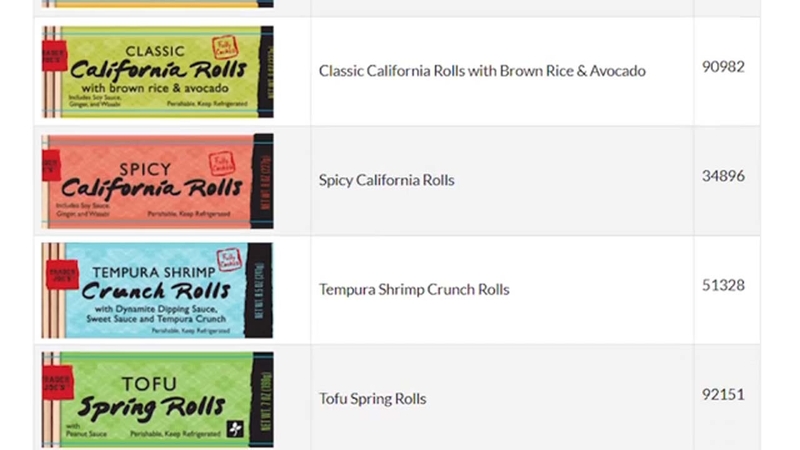800x450 pixels.
Task: Select the Tempura Shrimp Crunch Rolls product name
Action: pos(414,289)
